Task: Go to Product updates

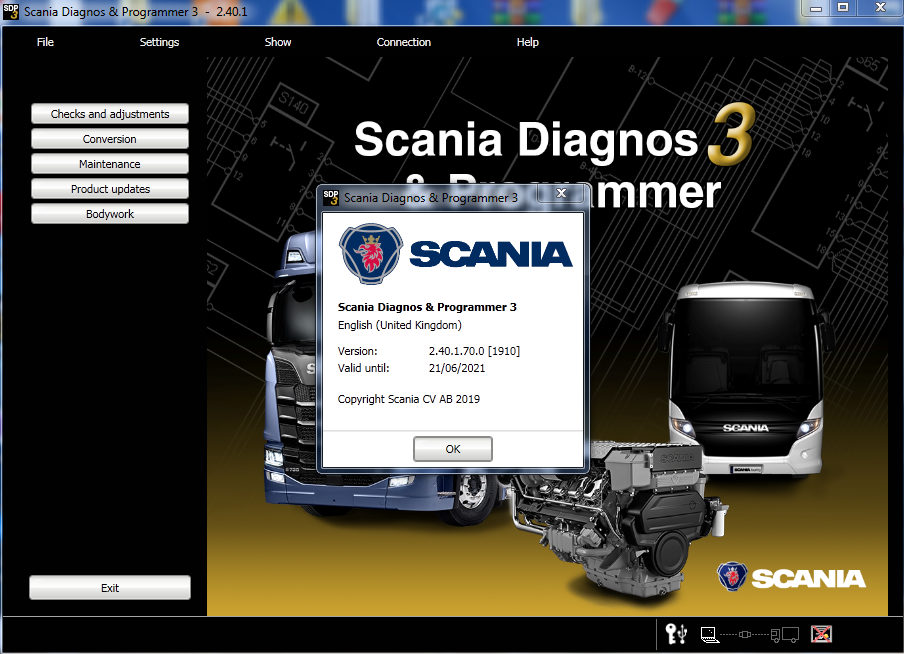Action: tap(110, 189)
